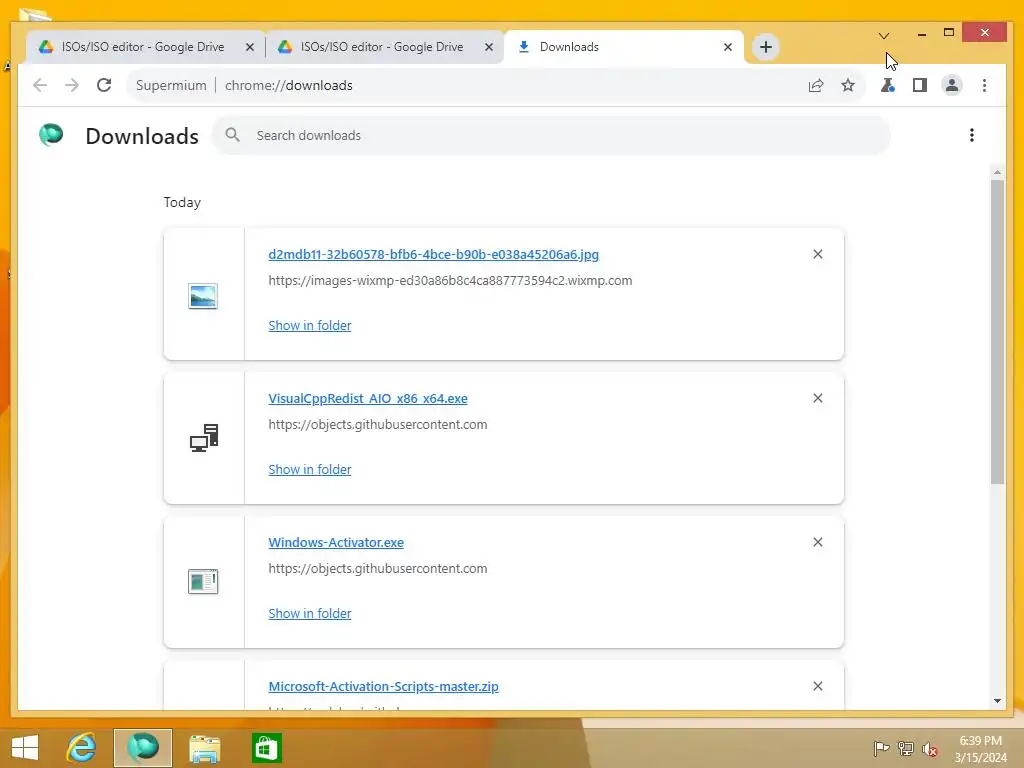
Task: Click the Today date heading
Action: [182, 202]
